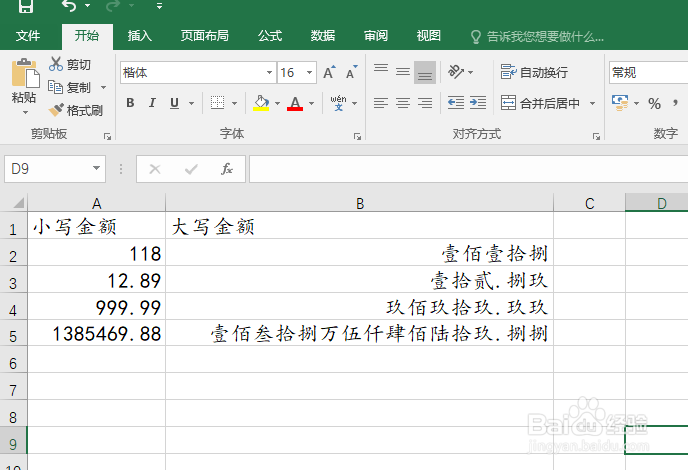Increase cell indent
This screenshot has width=688, height=470.
478,103
